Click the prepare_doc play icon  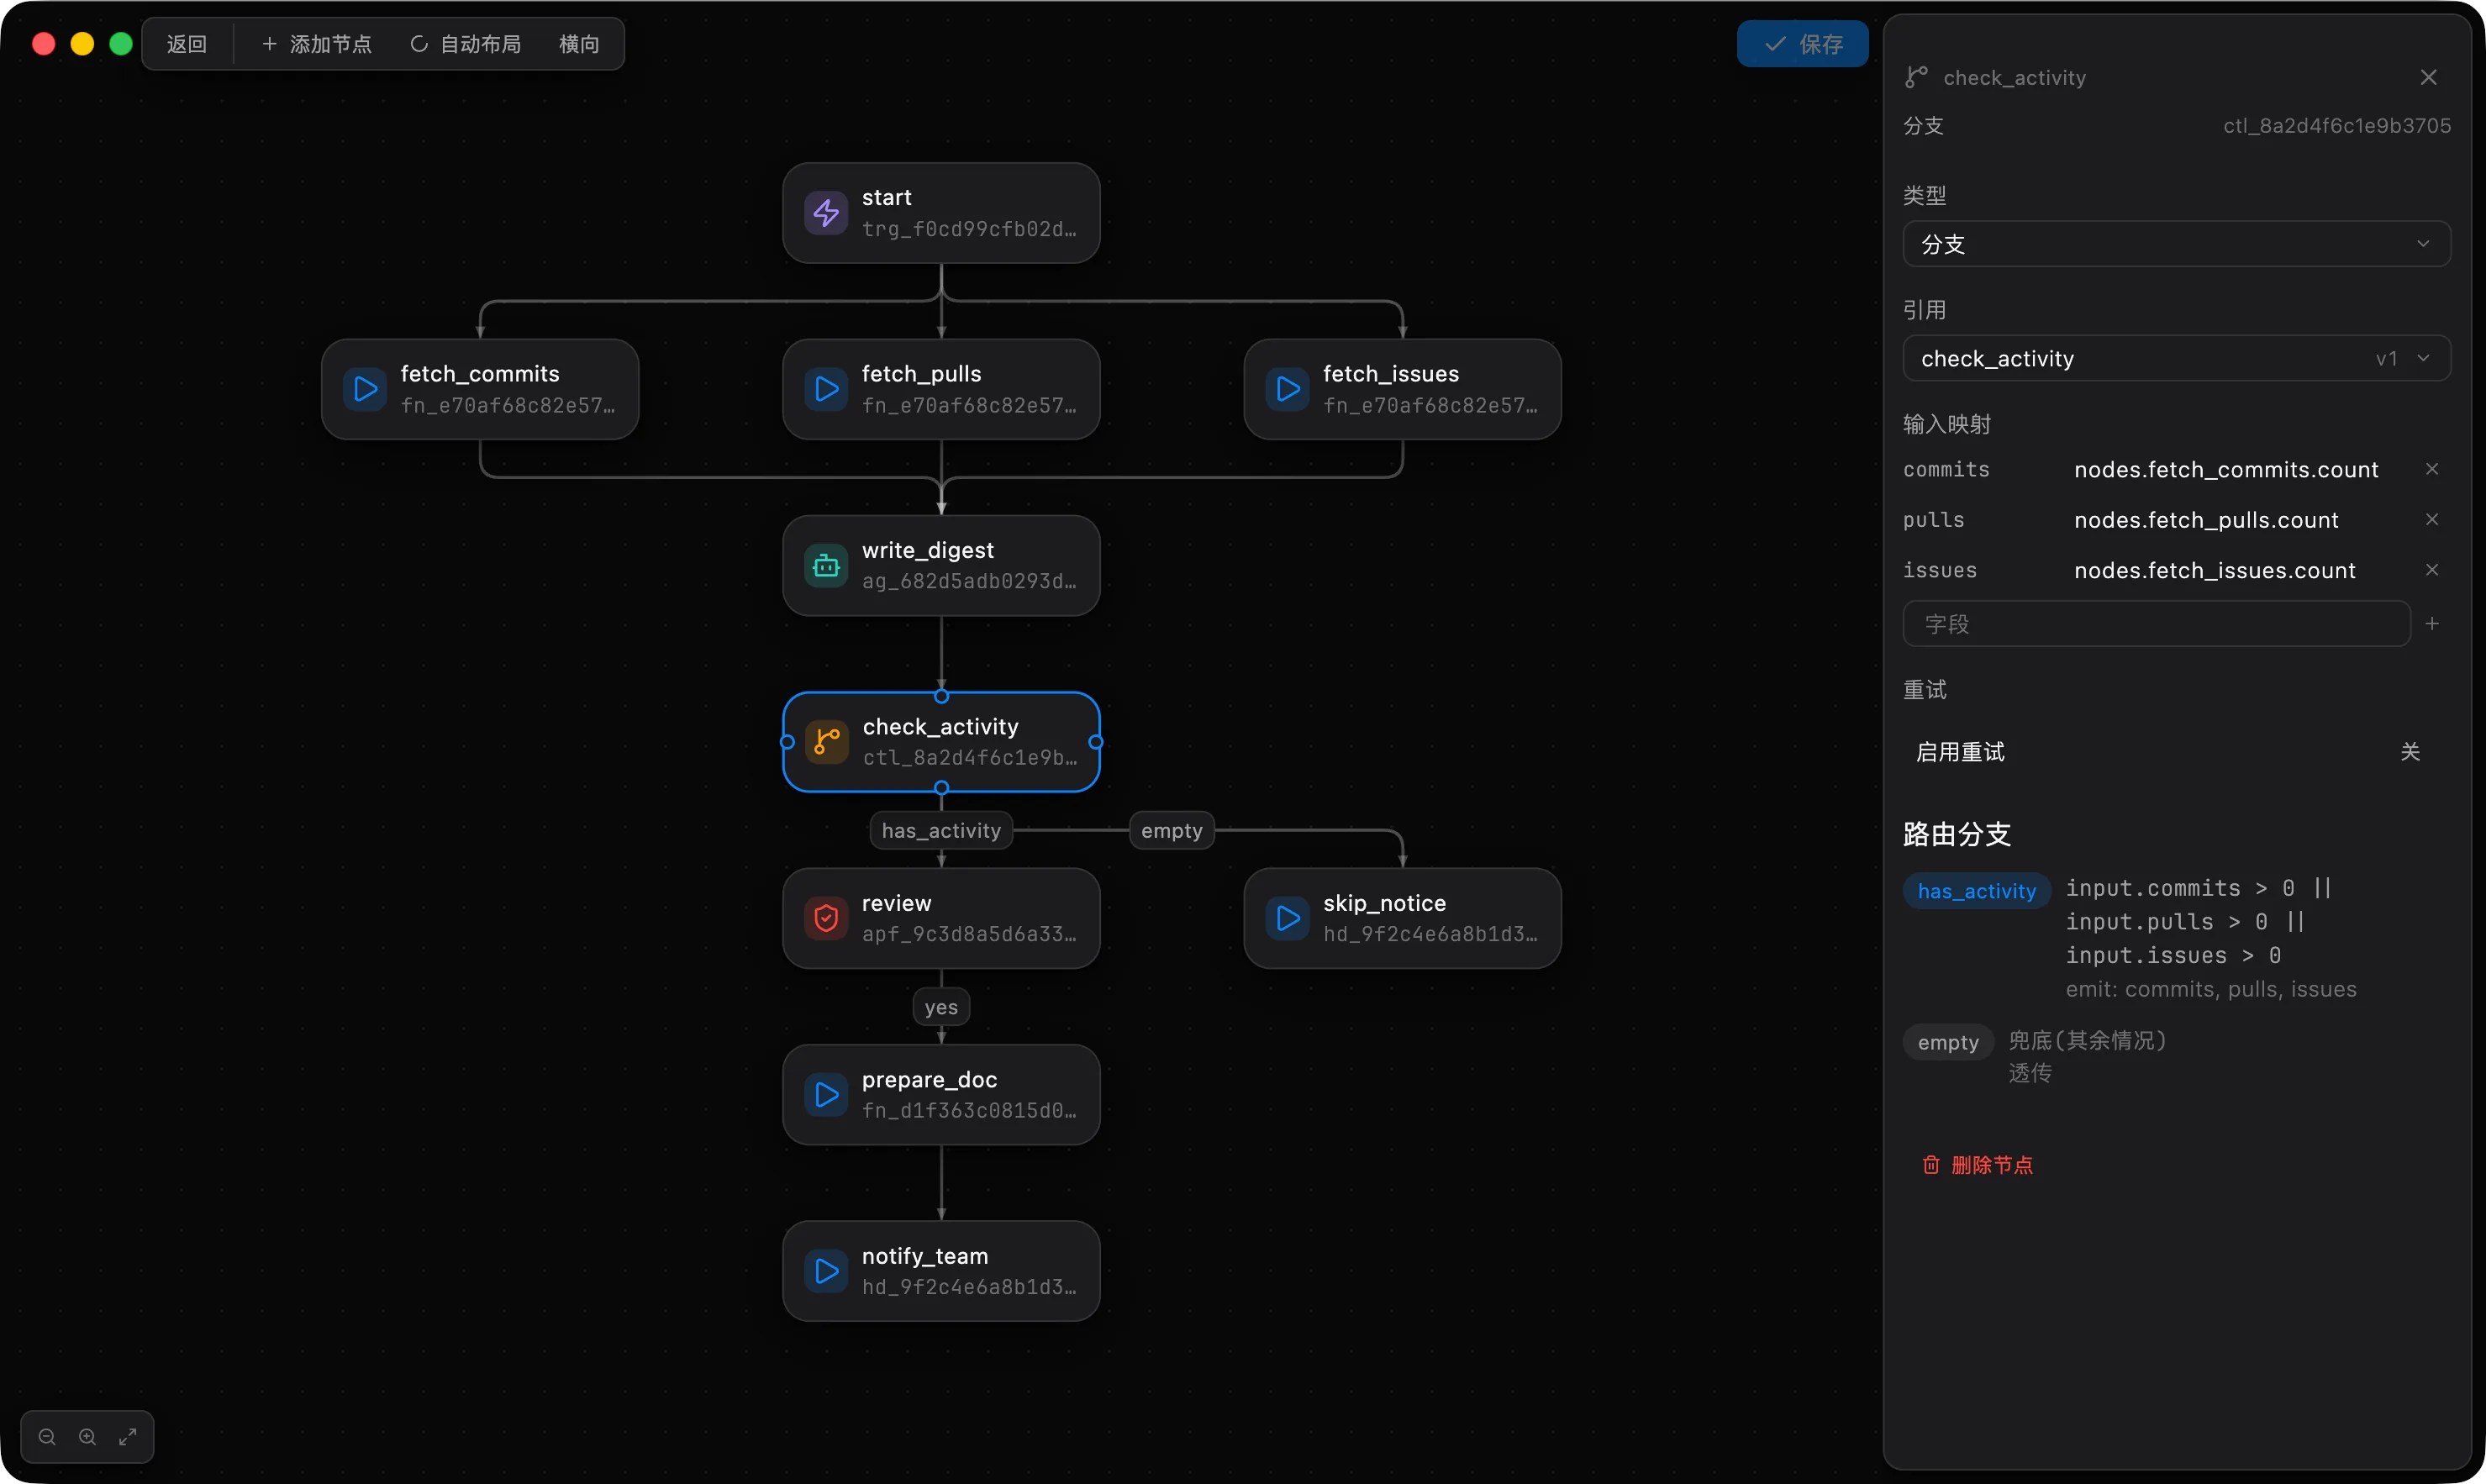pyautogui.click(x=826, y=1095)
